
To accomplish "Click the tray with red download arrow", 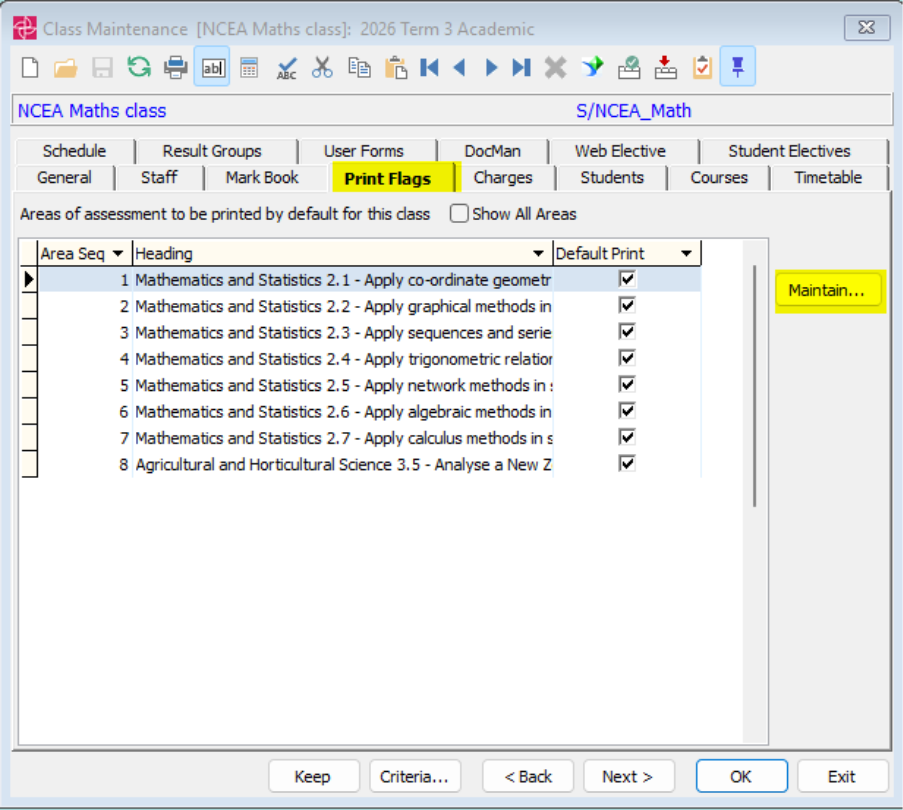I will [665, 67].
